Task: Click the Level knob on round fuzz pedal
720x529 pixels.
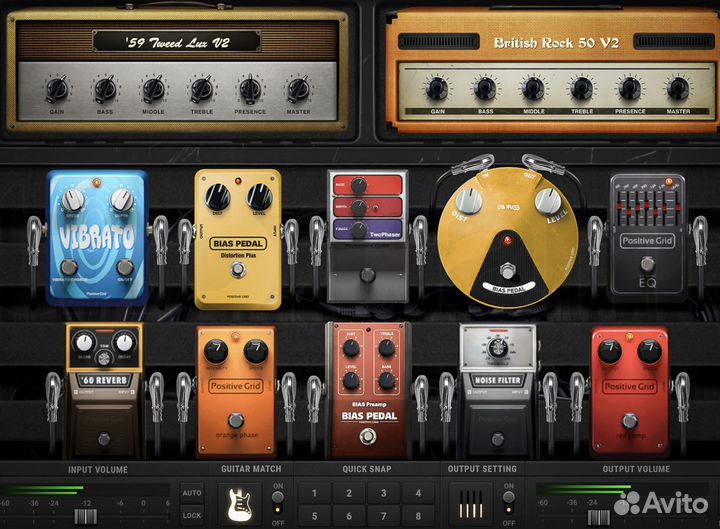Action: [548, 201]
